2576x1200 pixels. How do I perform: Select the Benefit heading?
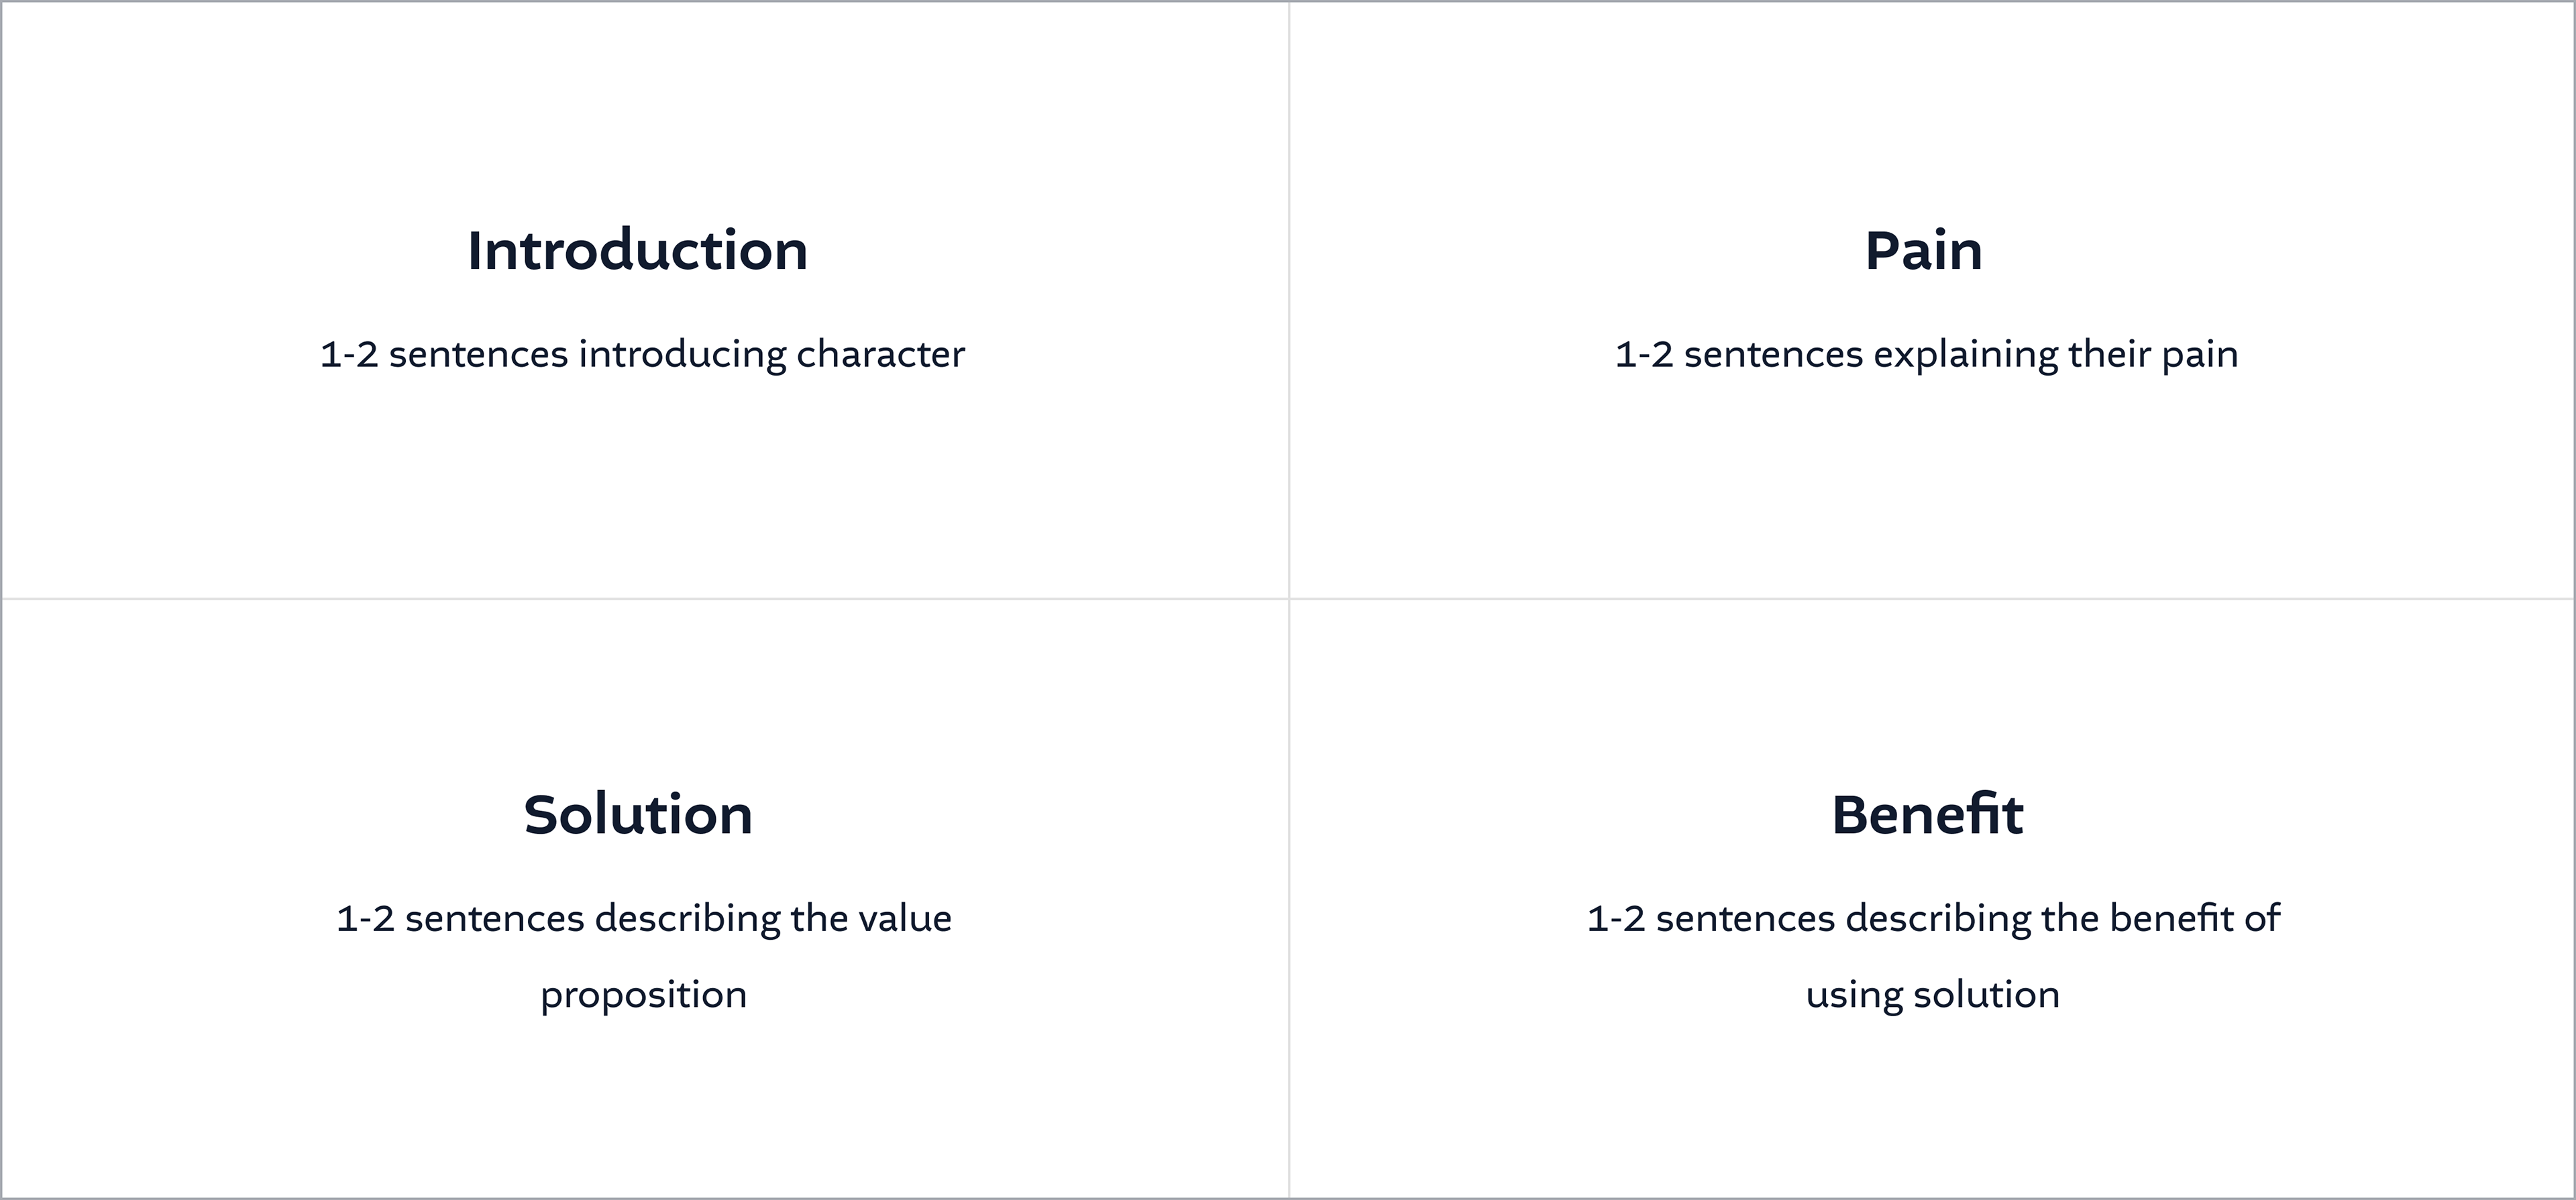tap(1927, 814)
